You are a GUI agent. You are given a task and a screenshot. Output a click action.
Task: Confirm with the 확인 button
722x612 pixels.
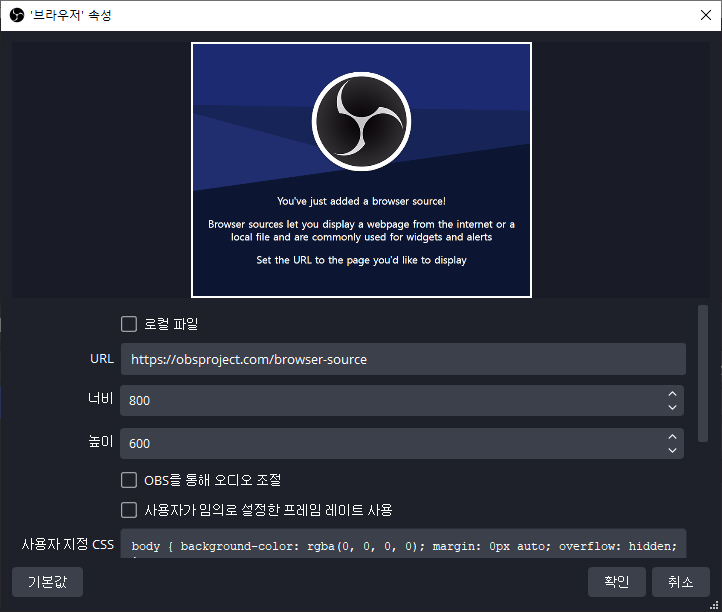click(x=617, y=582)
